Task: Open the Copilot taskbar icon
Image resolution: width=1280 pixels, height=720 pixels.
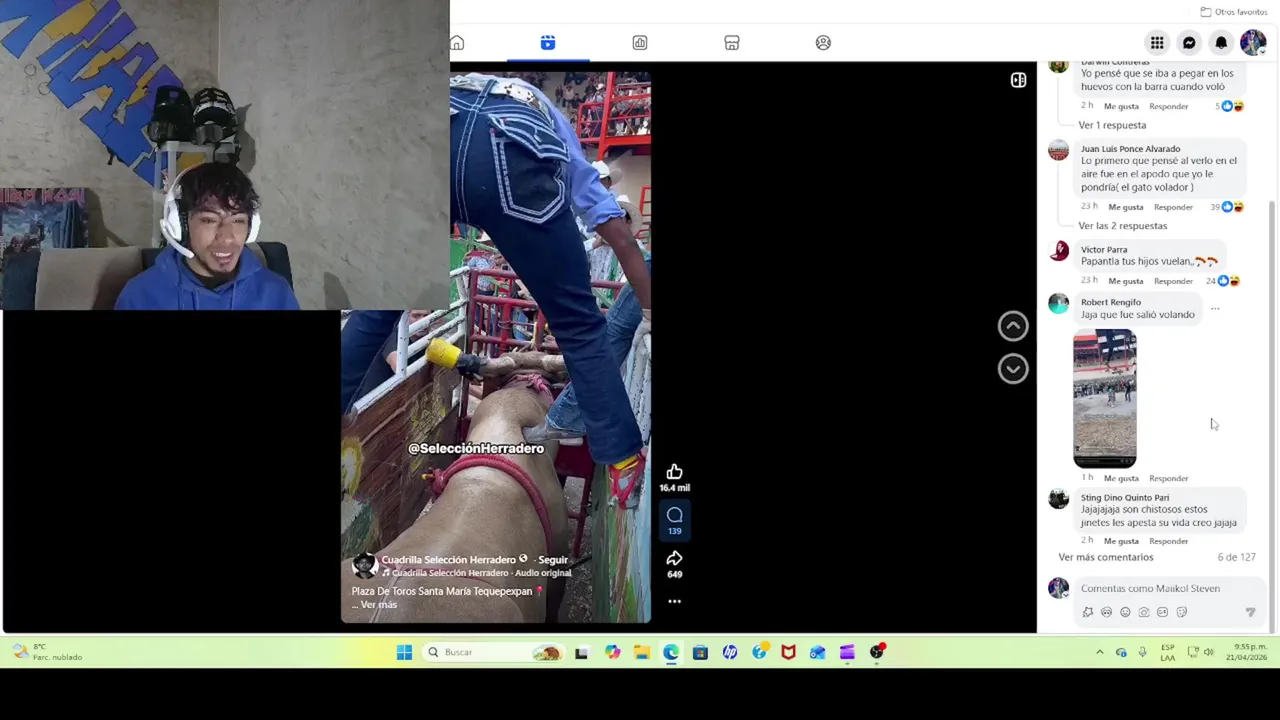Action: [x=612, y=652]
